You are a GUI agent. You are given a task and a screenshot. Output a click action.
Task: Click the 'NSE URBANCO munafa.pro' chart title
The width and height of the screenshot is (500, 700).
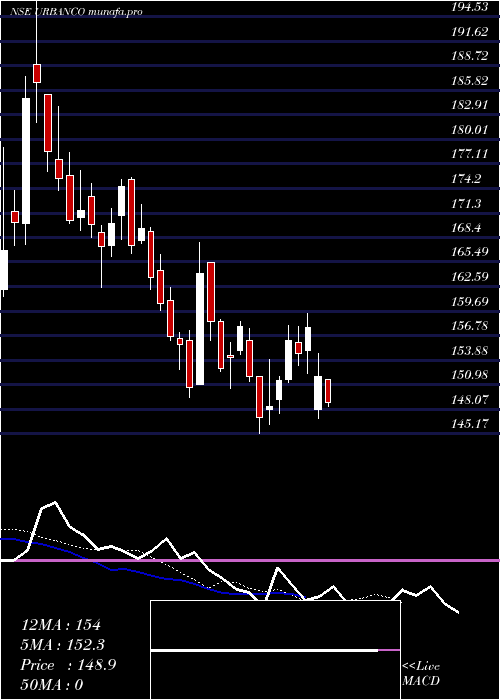[76, 12]
